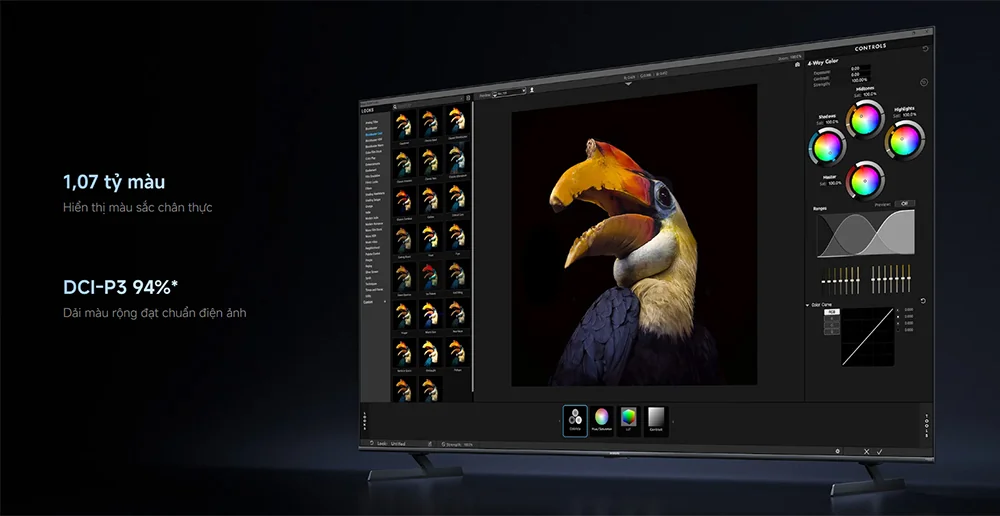This screenshot has height=516, width=1000.
Task: Click the checkmark to apply the look
Action: coord(880,452)
